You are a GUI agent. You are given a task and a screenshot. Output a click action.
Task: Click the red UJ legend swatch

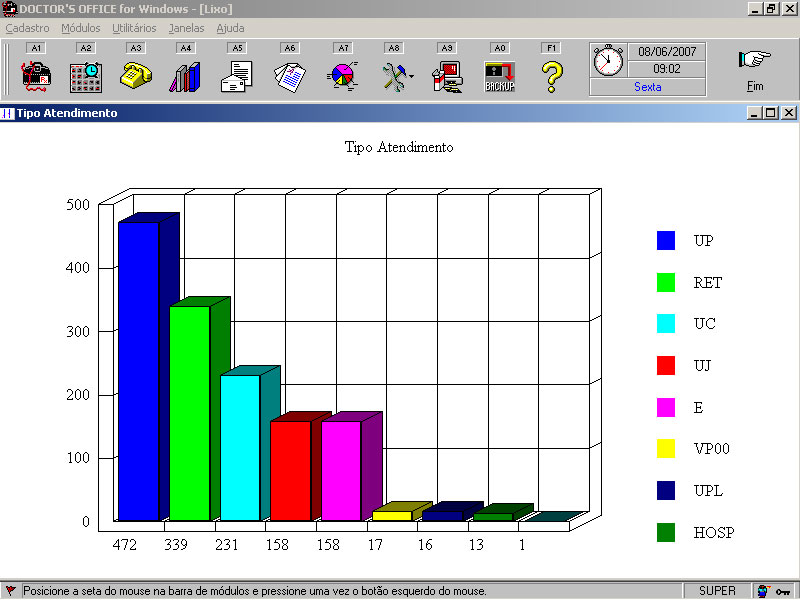coord(666,365)
